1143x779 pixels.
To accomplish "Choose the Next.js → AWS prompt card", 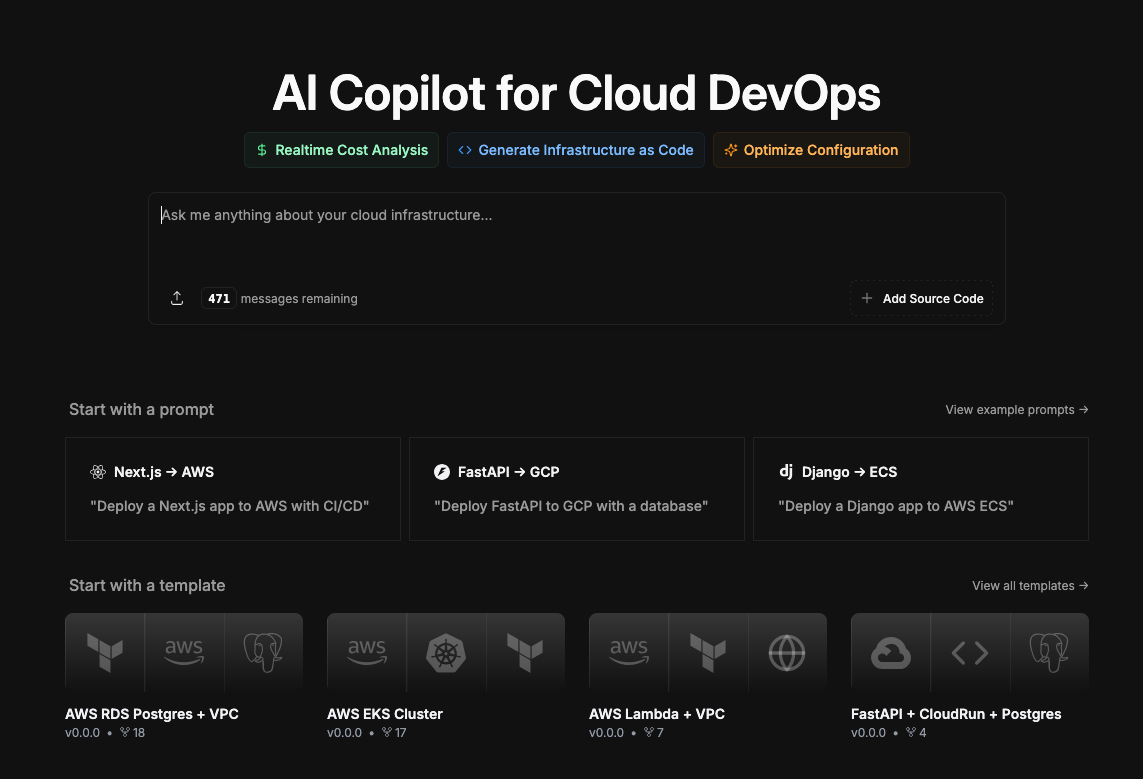I will tap(233, 489).
